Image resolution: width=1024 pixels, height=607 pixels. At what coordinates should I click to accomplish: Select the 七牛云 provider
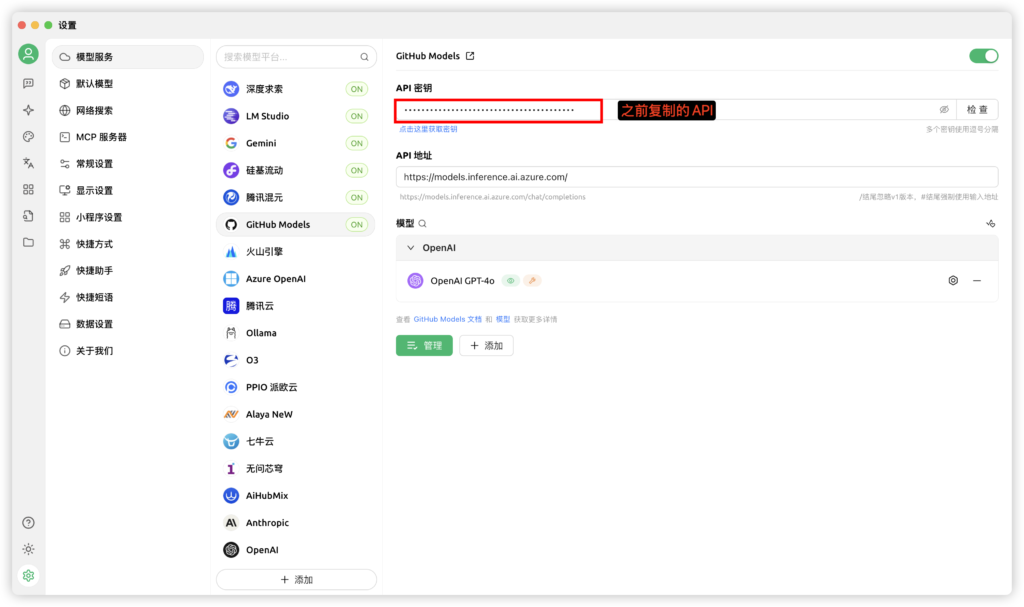pyautogui.click(x=296, y=442)
